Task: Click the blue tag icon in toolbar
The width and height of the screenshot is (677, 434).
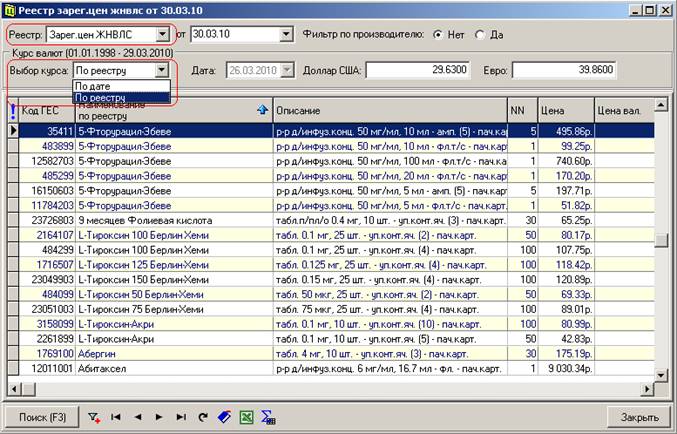Action: pyautogui.click(x=224, y=416)
